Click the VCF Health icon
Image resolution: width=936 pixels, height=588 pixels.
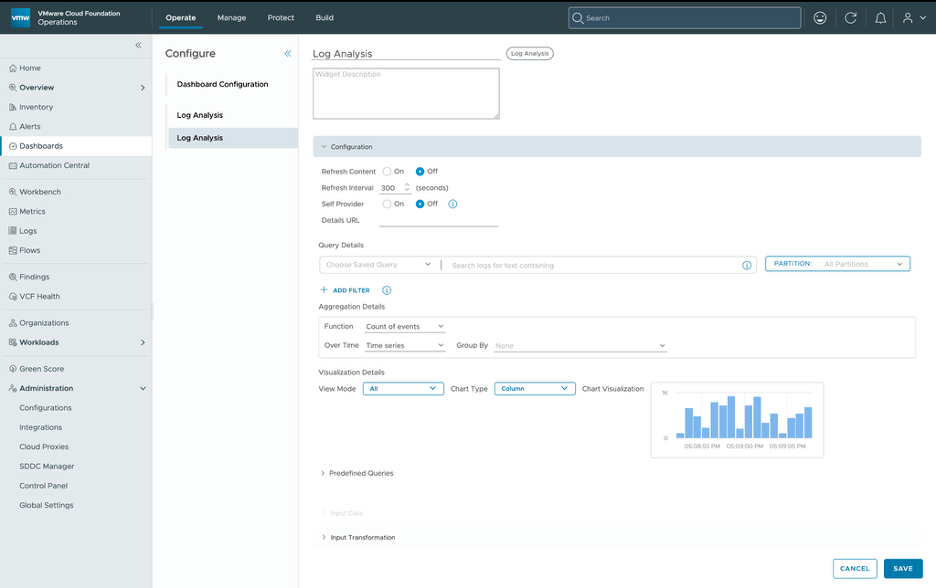point(13,296)
